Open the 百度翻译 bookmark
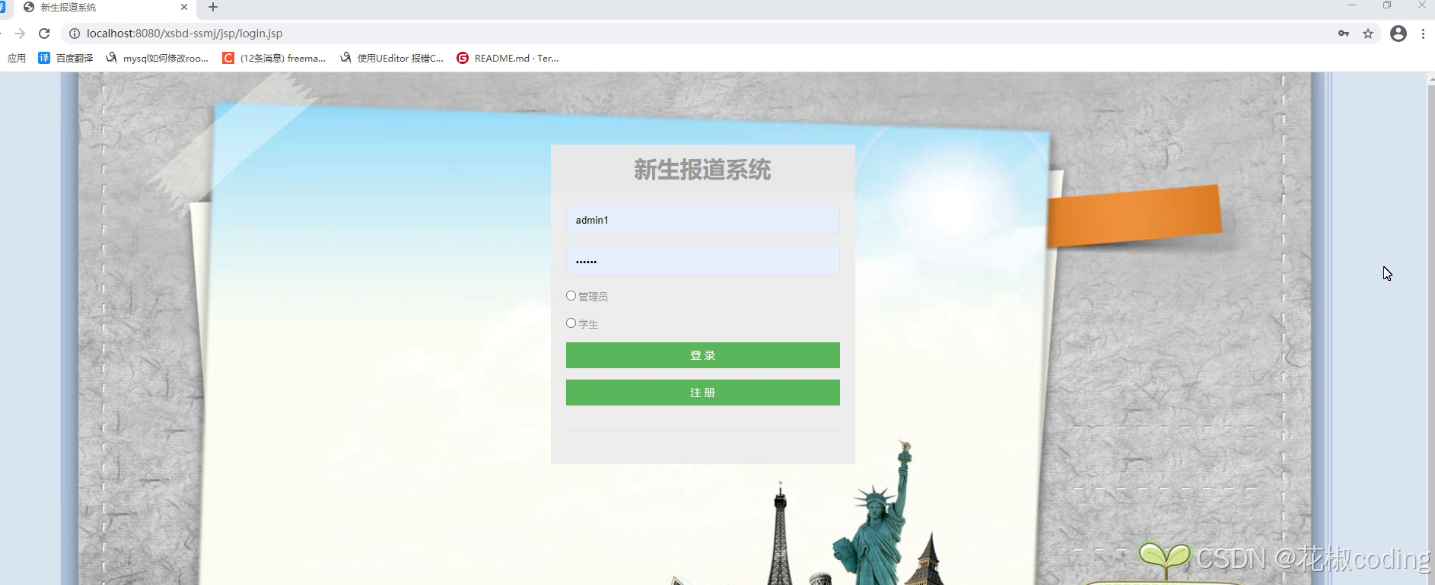 (x=66, y=58)
